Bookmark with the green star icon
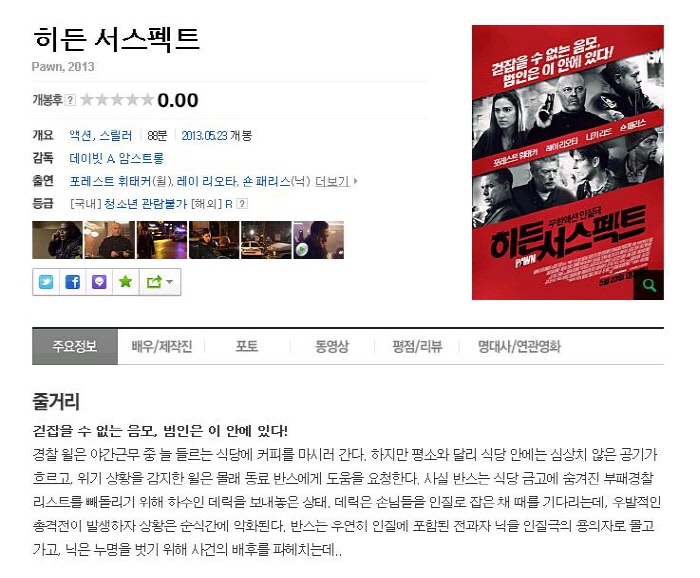The image size is (700, 578). click(126, 282)
